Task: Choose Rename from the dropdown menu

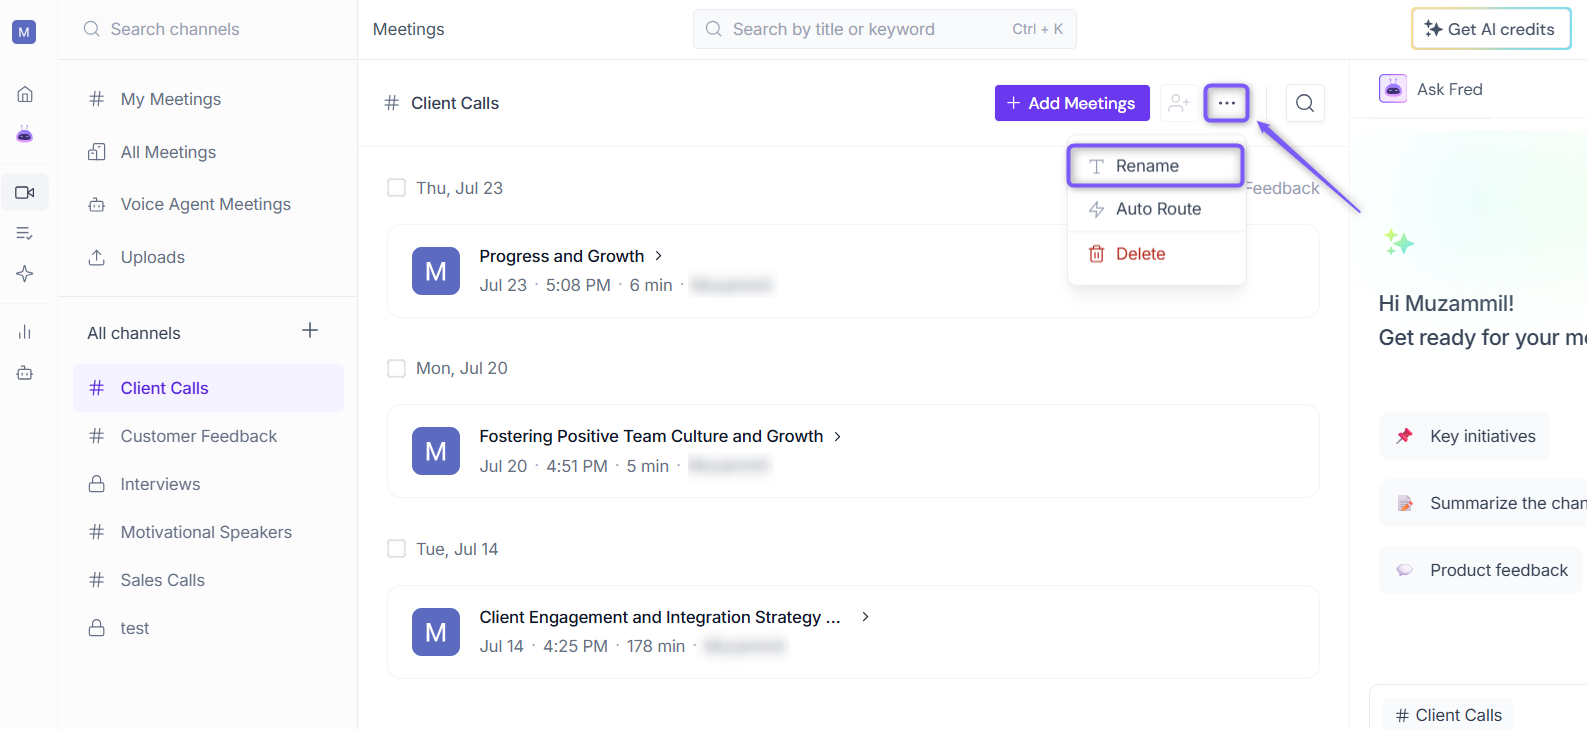Action: [x=1156, y=166]
